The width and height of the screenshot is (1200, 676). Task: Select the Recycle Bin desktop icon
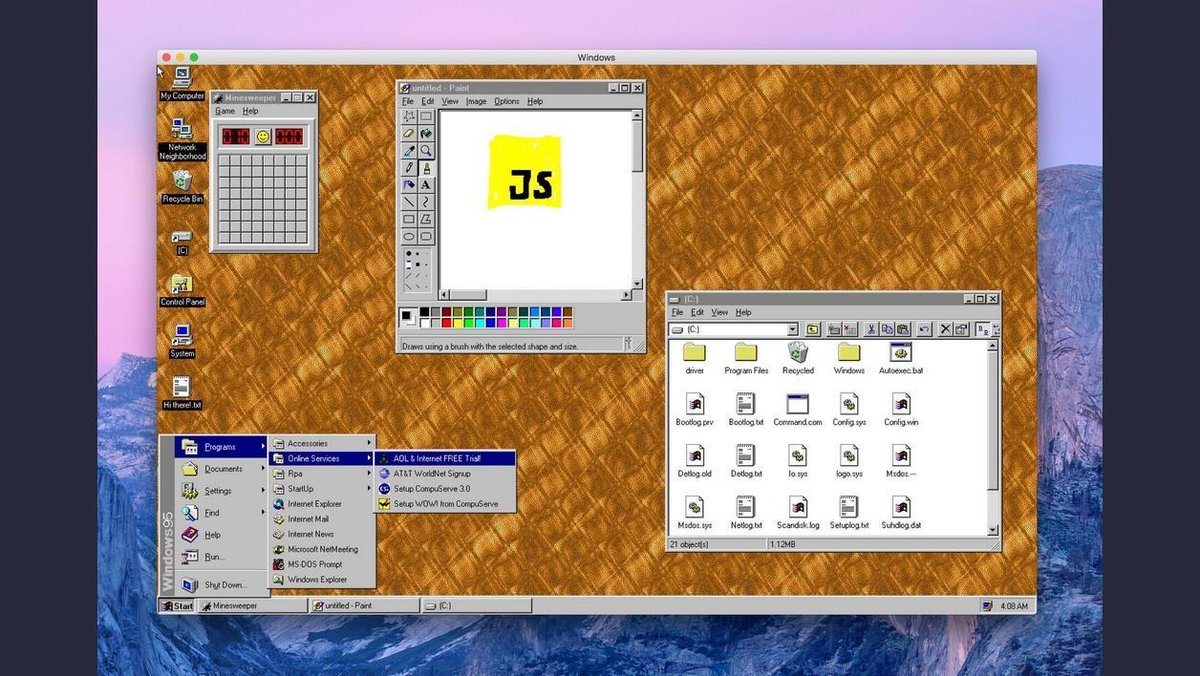point(182,187)
